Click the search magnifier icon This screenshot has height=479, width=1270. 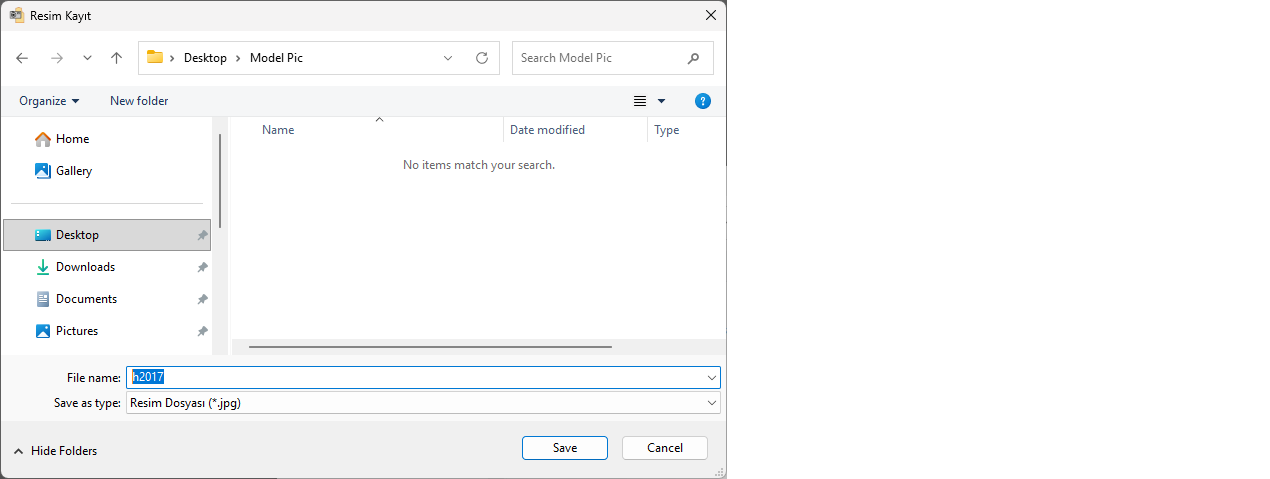pyautogui.click(x=693, y=58)
